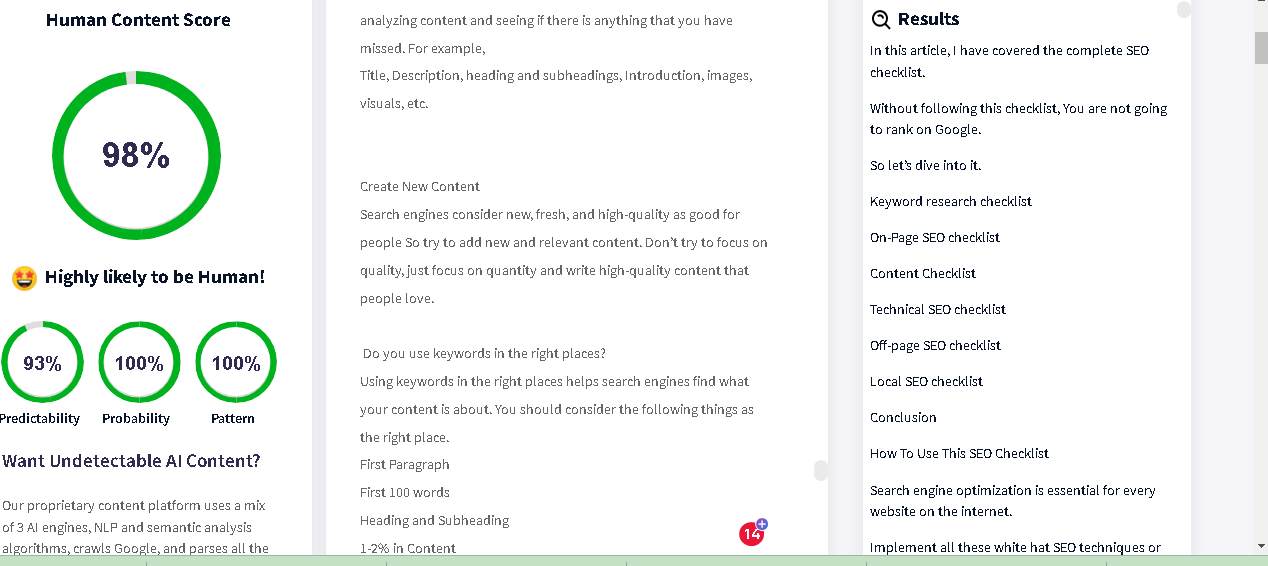Select the Keyword research checklist result line

[950, 201]
